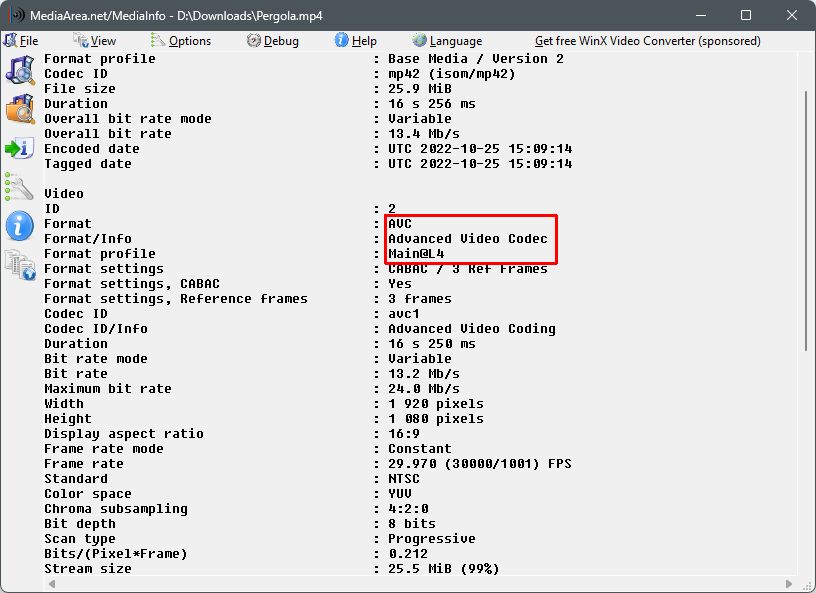This screenshot has height=593, width=816.
Task: Click the horizontal scrollbar right arrow
Action: pyautogui.click(x=789, y=584)
